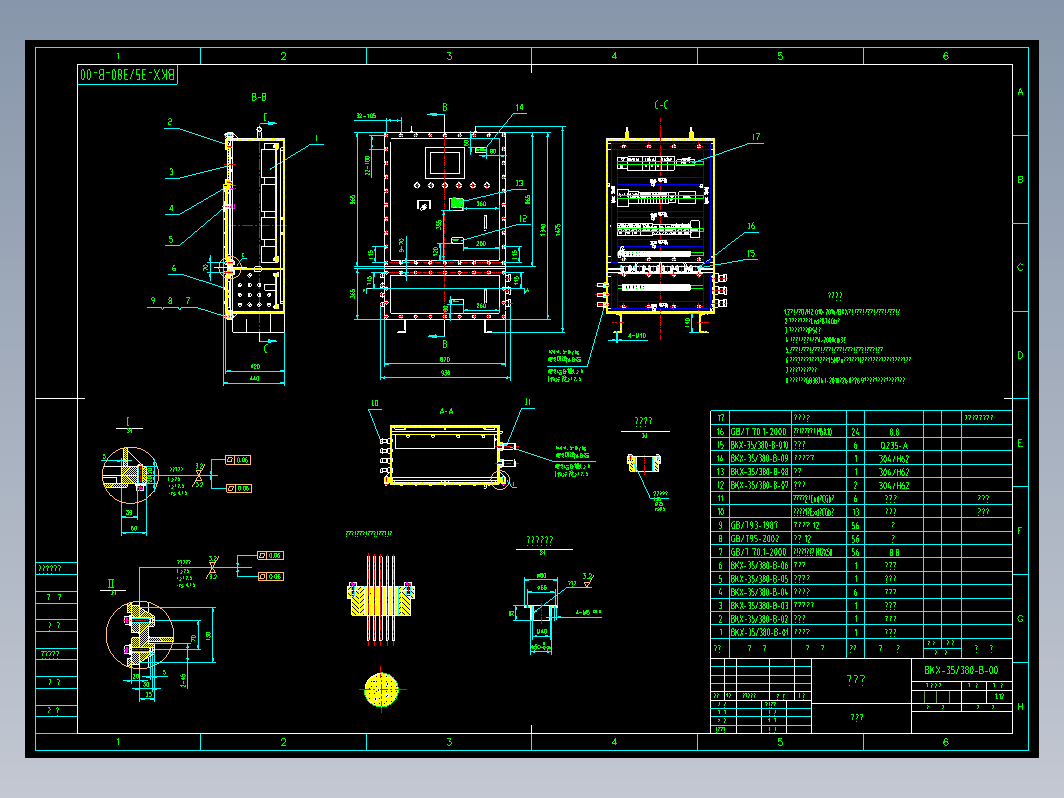Select the 870 width dimension
Screen dimensions: 1064x798
(445, 360)
